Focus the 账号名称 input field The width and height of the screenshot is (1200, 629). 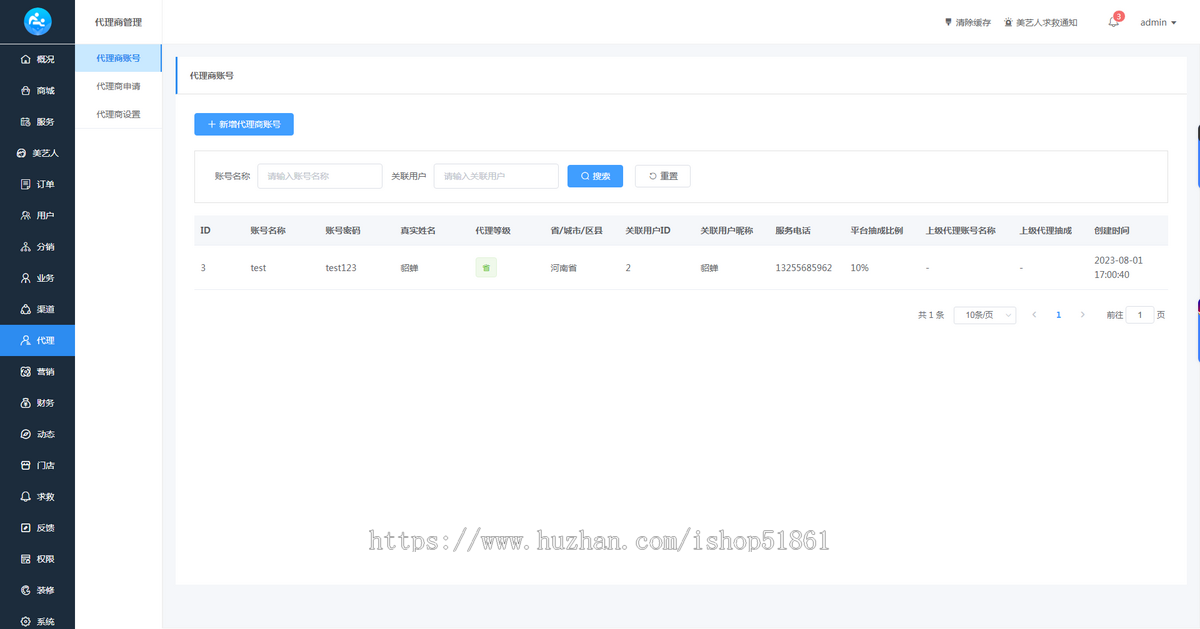[320, 176]
